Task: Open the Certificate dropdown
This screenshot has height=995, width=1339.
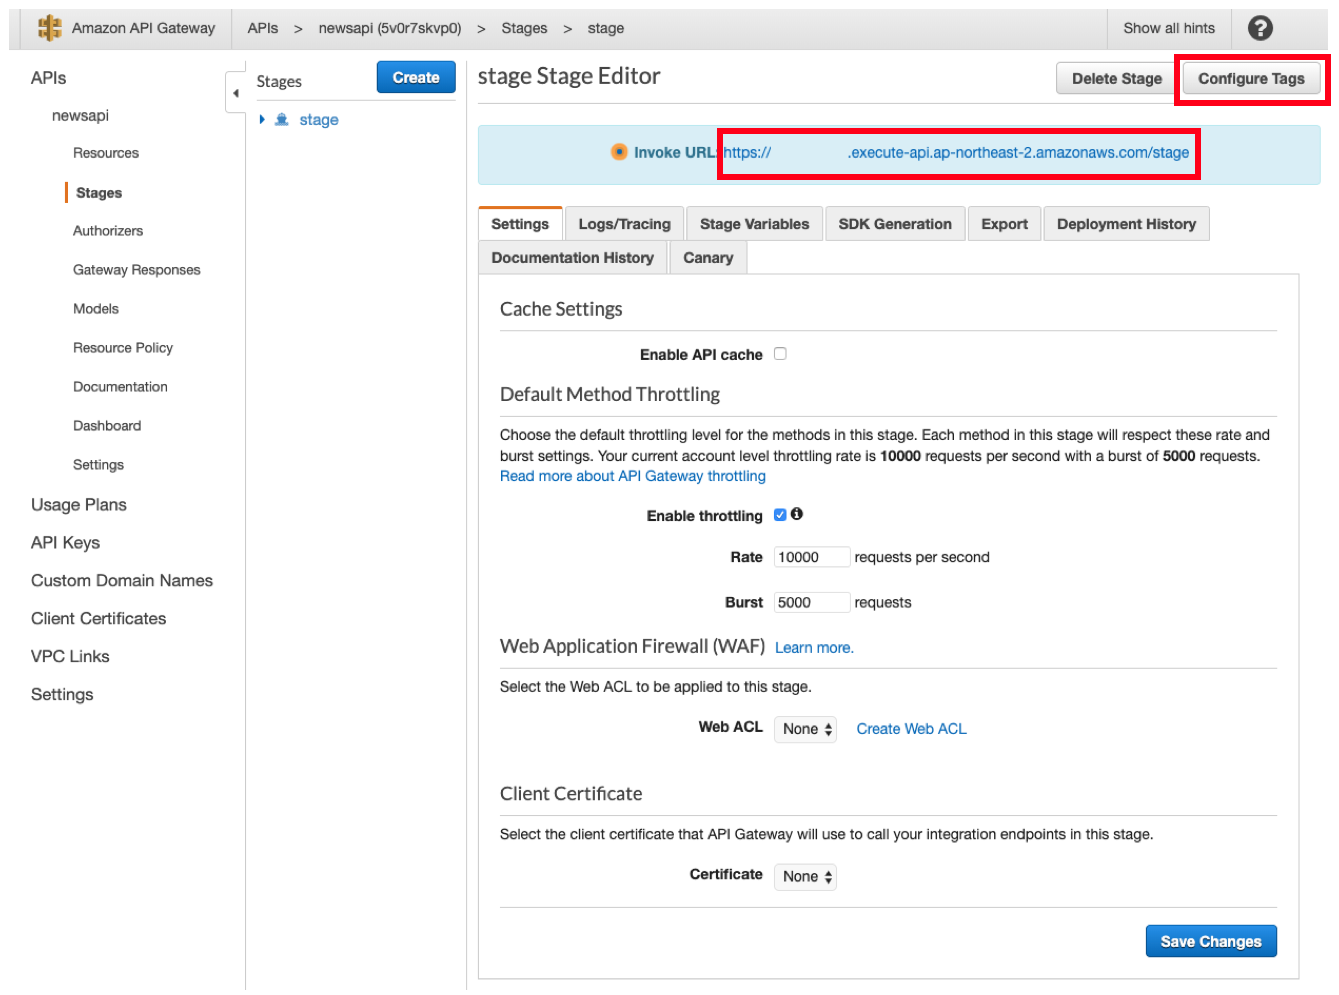Action: [x=805, y=877]
